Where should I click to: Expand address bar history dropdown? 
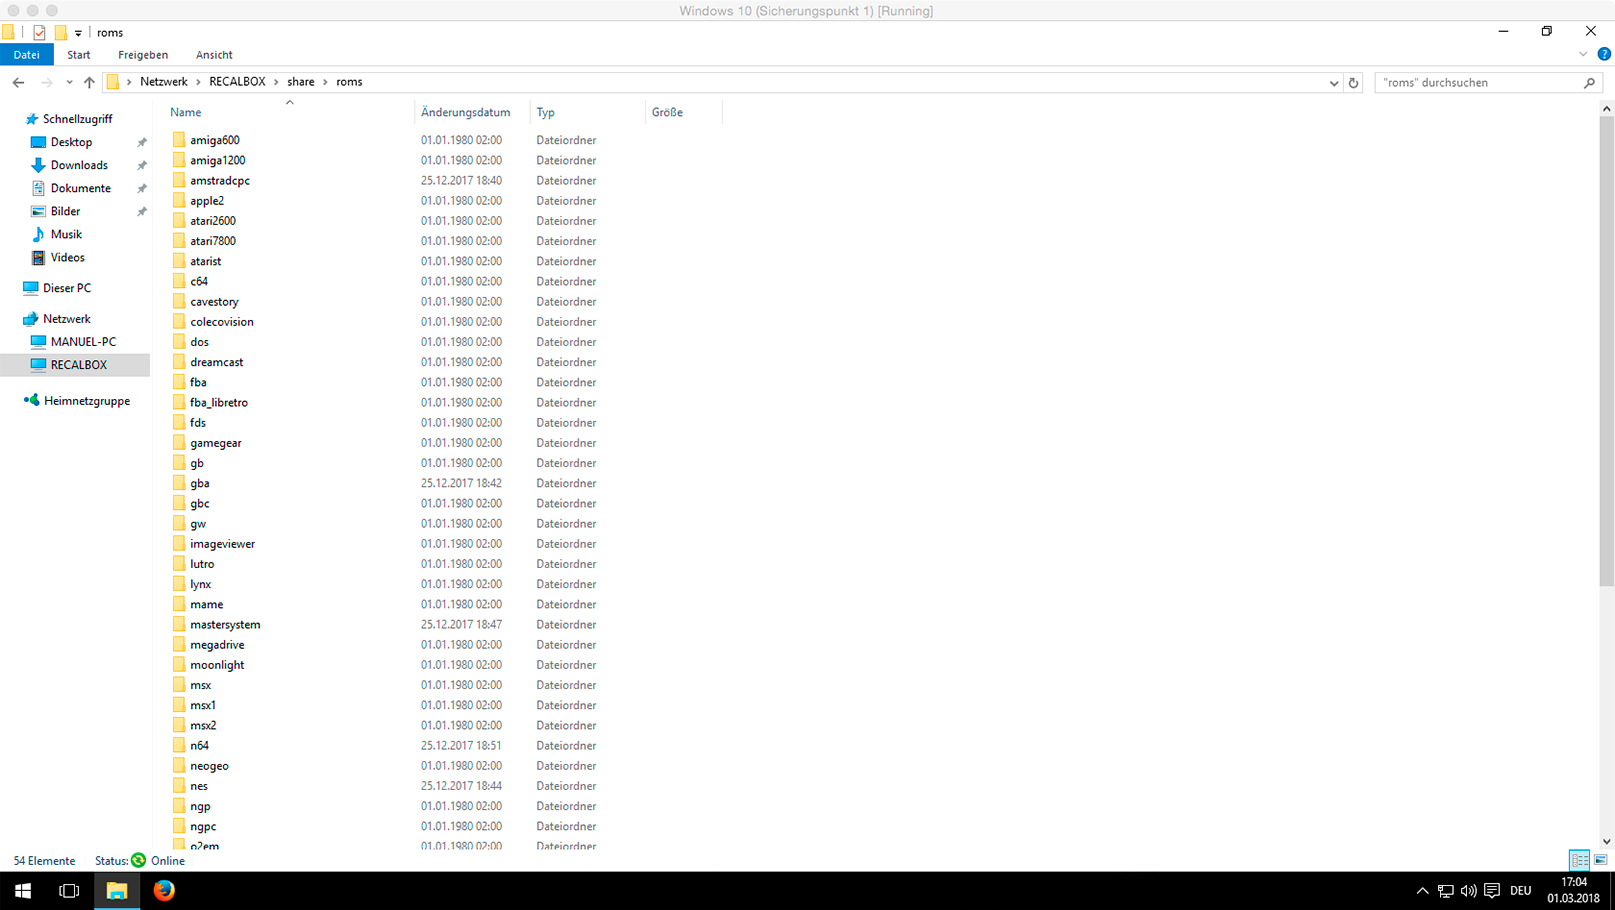click(x=1334, y=83)
